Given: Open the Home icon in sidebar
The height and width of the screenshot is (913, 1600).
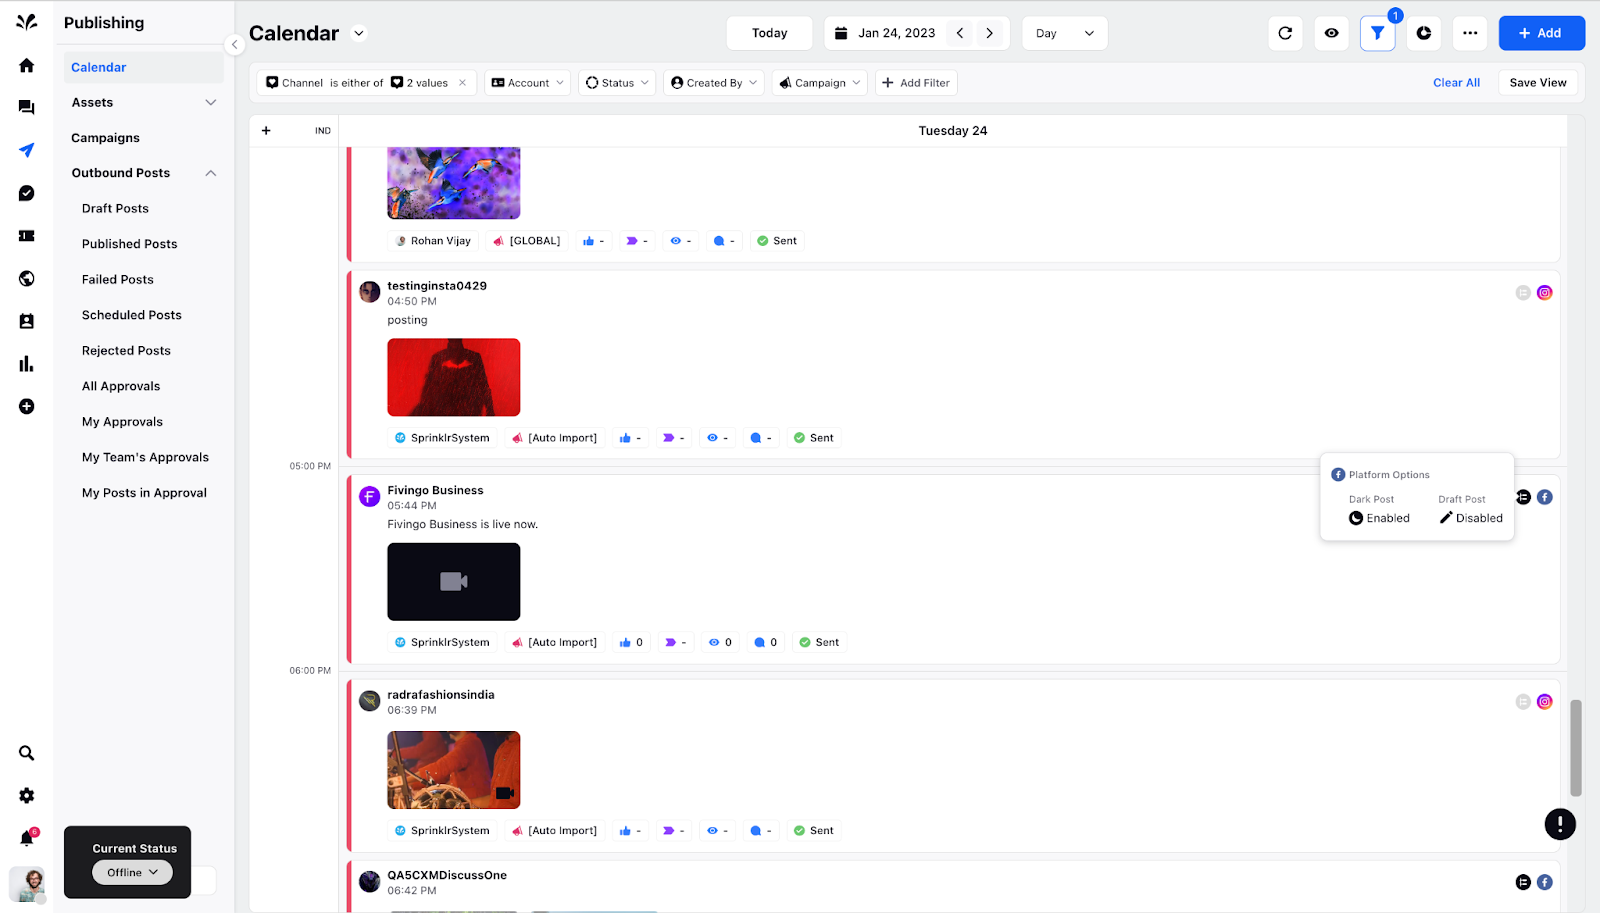Looking at the screenshot, I should pos(27,65).
